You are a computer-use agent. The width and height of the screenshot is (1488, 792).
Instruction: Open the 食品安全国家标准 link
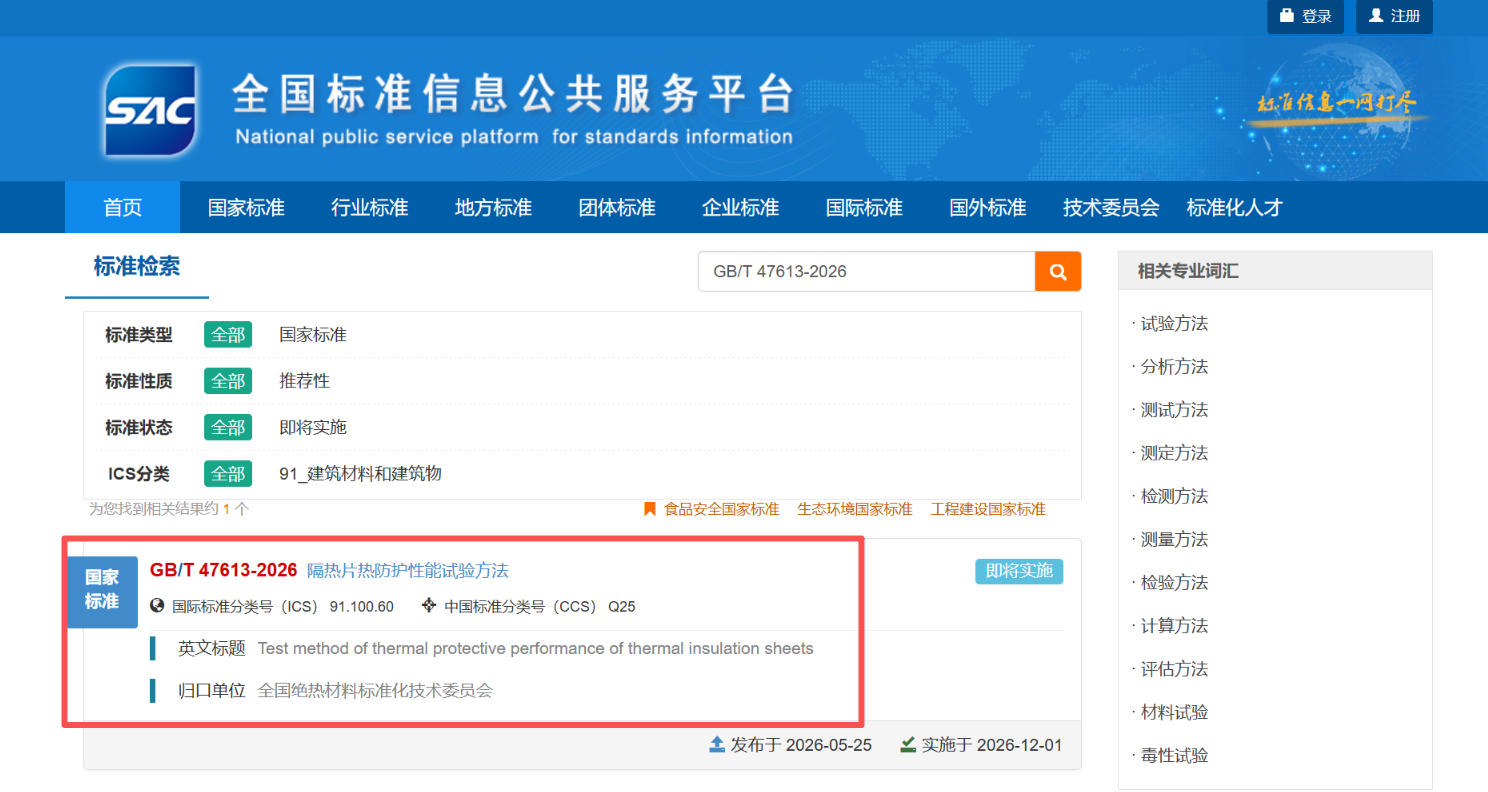[721, 509]
